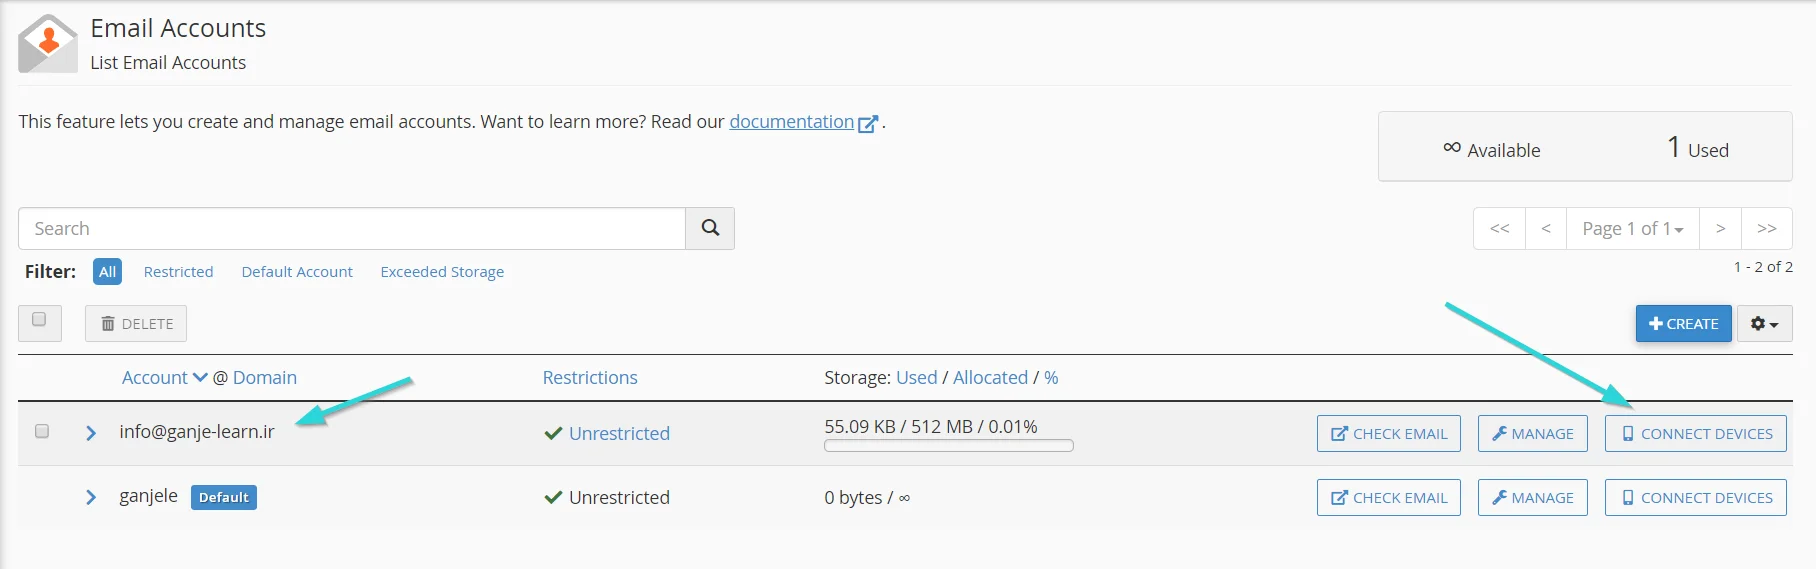
Task: Open the Page 1 of 1 dropdown
Action: pos(1632,229)
